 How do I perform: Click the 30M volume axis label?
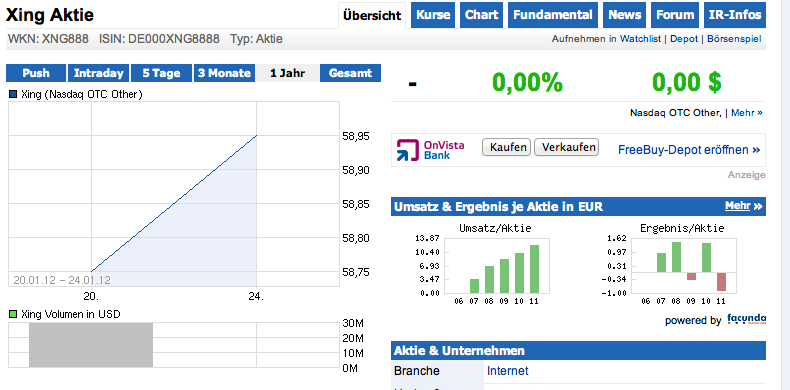[x=353, y=323]
